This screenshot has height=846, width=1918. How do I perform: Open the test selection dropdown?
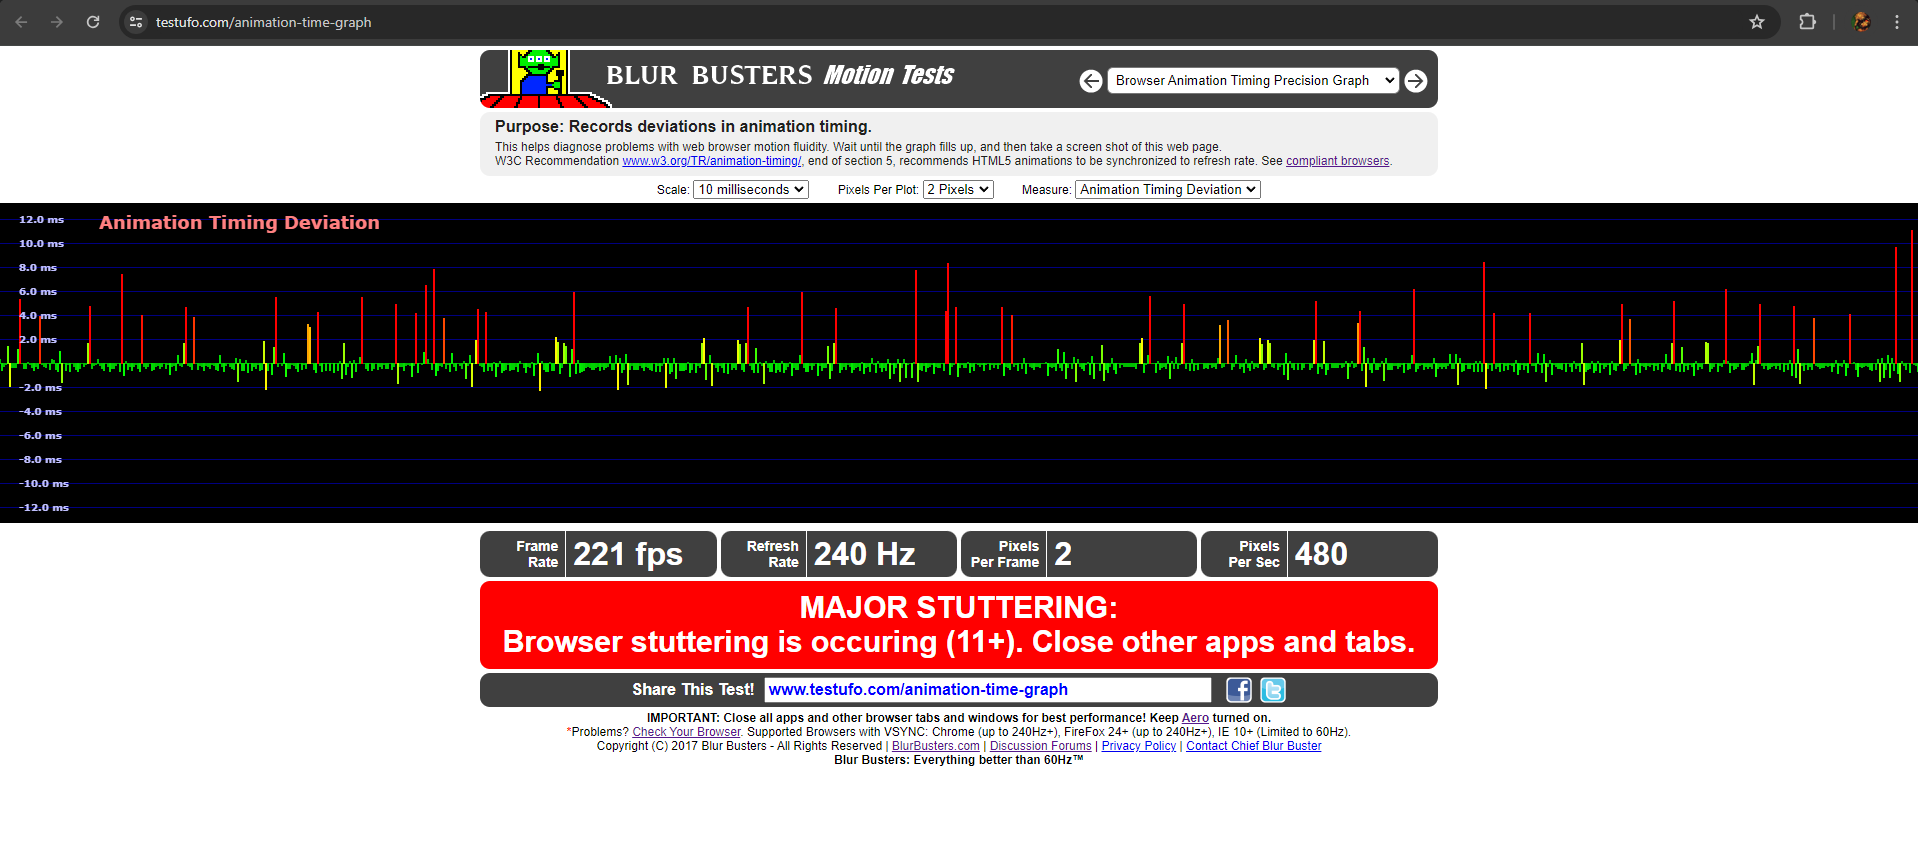click(x=1253, y=81)
